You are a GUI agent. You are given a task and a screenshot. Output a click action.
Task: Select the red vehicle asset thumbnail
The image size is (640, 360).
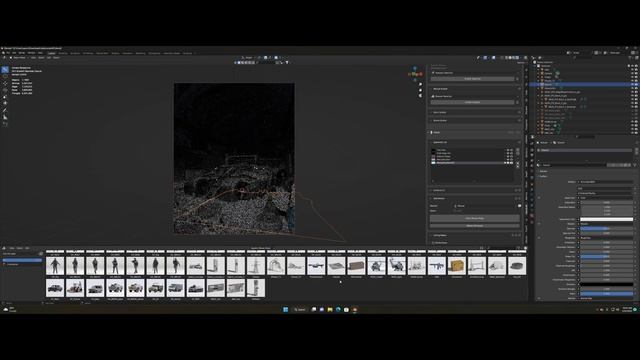pyautogui.click(x=75, y=288)
